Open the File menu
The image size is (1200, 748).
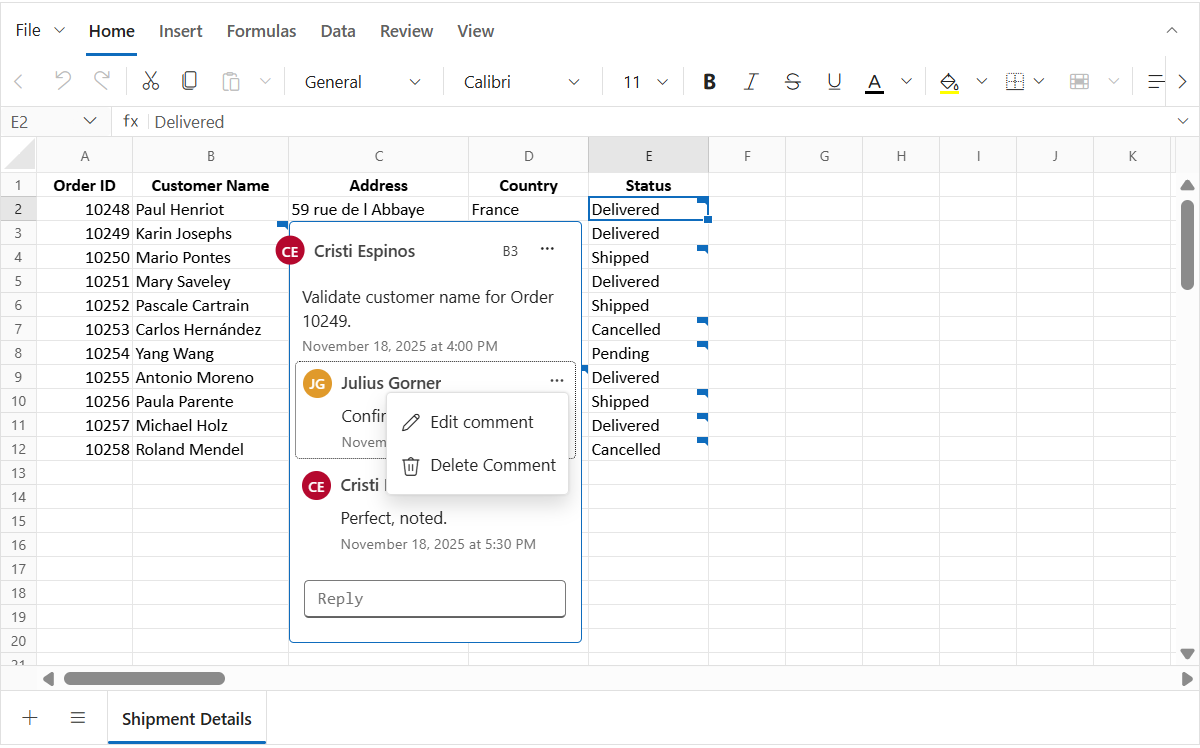40,30
